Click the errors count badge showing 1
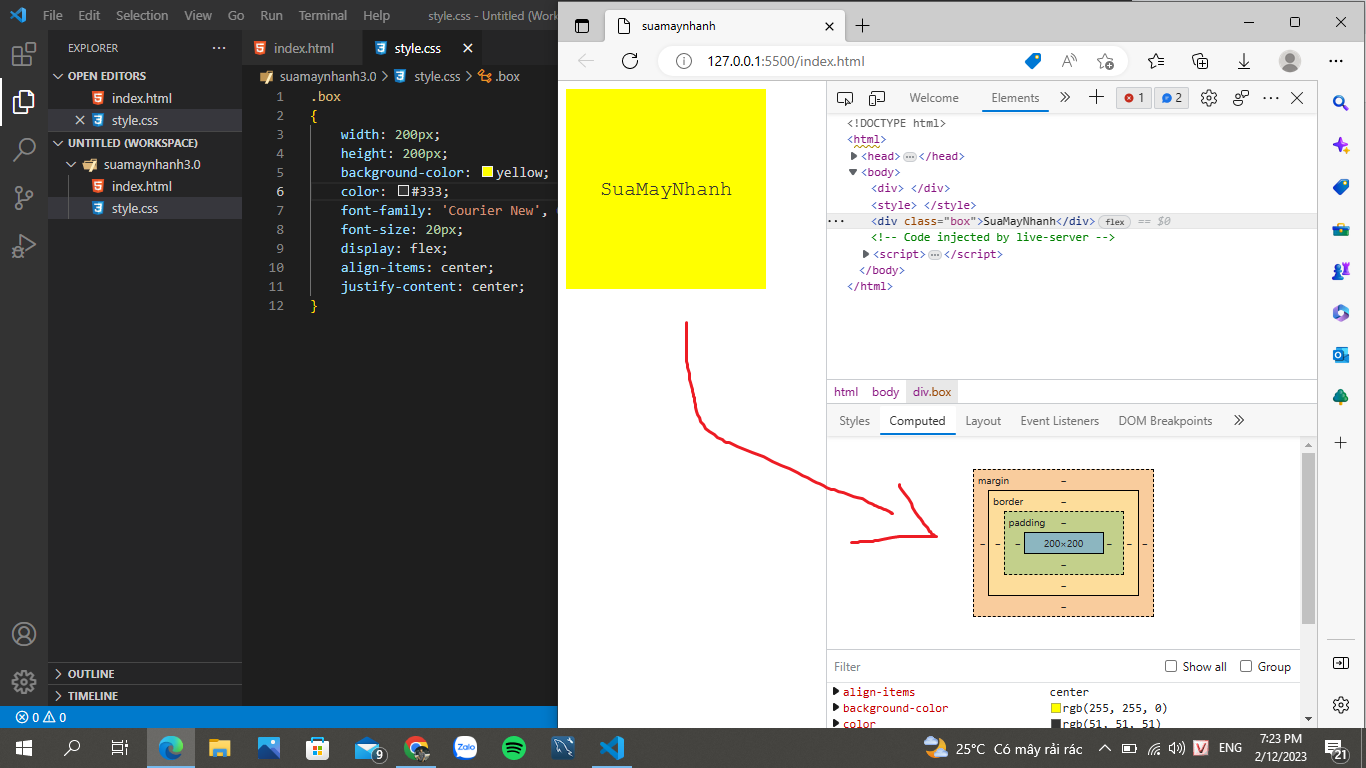Image resolution: width=1366 pixels, height=768 pixels. 1134,98
